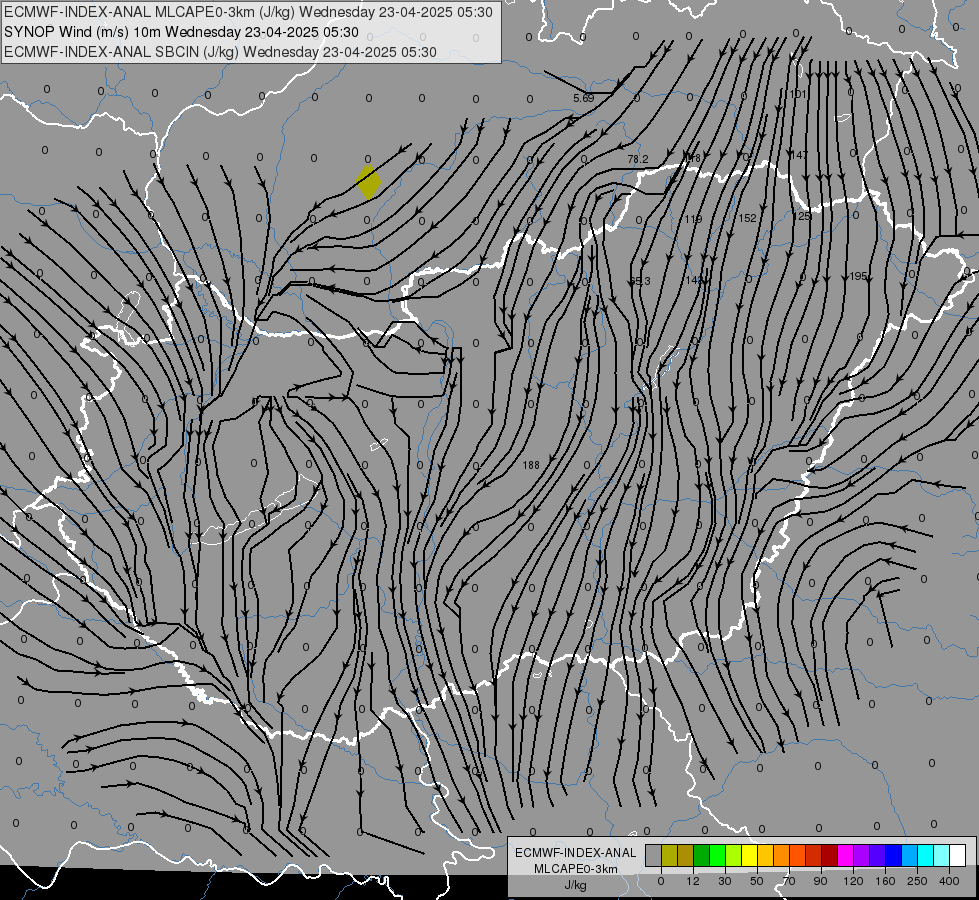This screenshot has height=900, width=979.
Task: Click the map value 5.69
Action: [584, 98]
